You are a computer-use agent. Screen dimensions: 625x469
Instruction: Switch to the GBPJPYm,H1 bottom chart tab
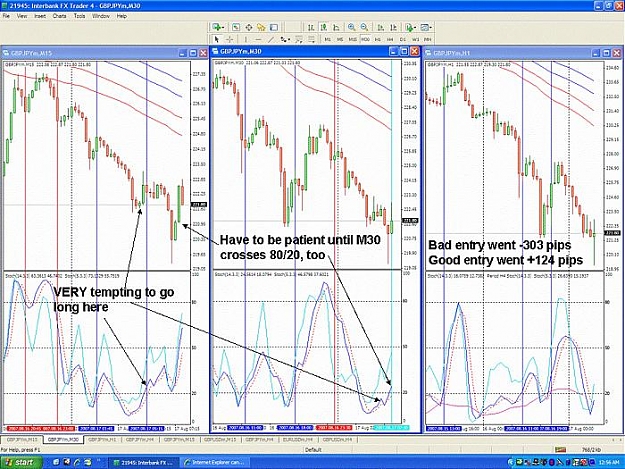(102, 440)
